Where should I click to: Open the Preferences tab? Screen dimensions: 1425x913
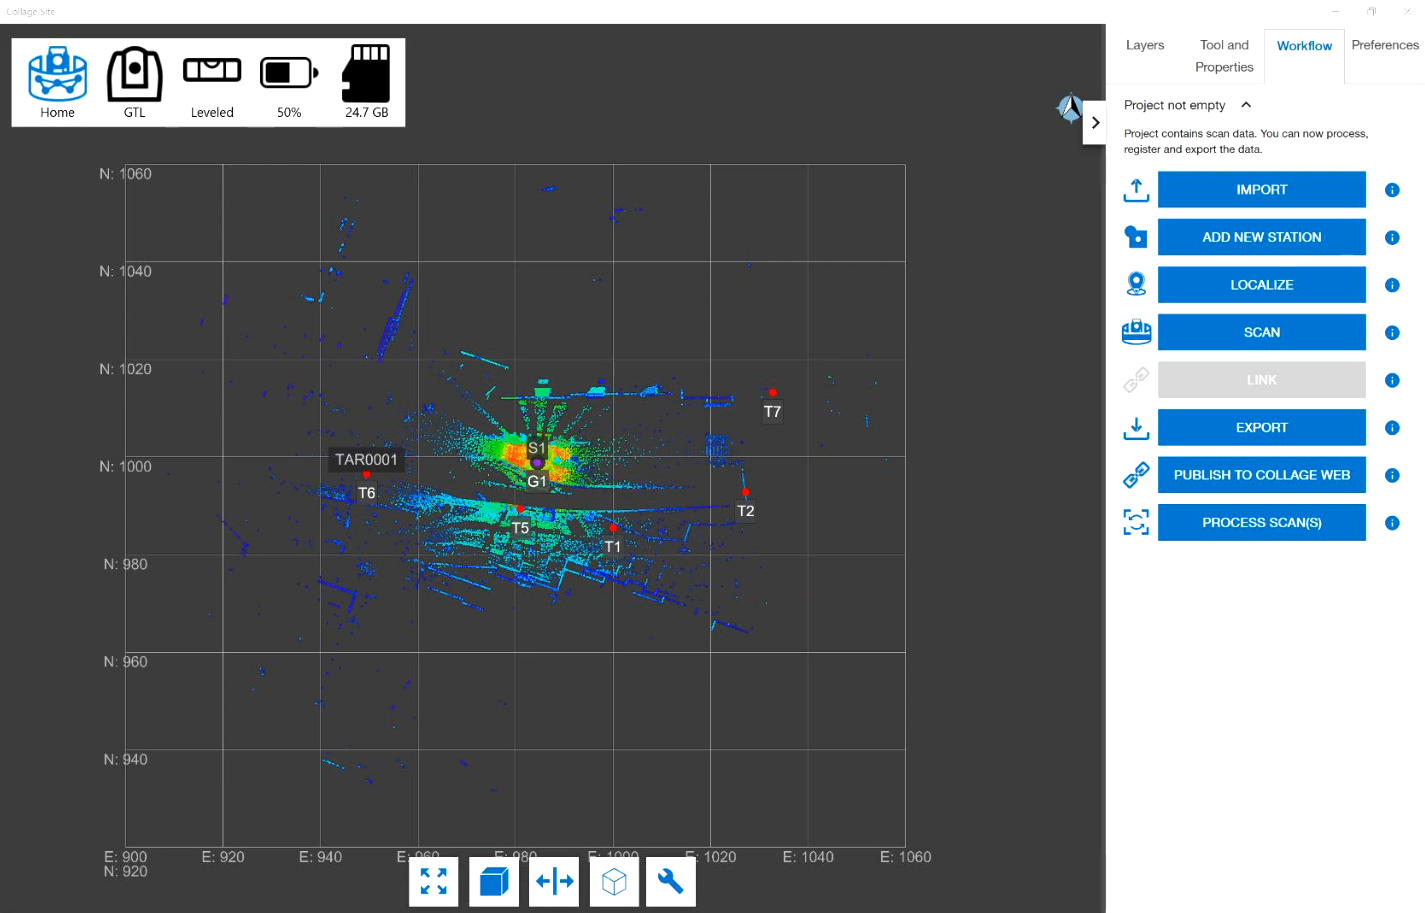(x=1384, y=45)
